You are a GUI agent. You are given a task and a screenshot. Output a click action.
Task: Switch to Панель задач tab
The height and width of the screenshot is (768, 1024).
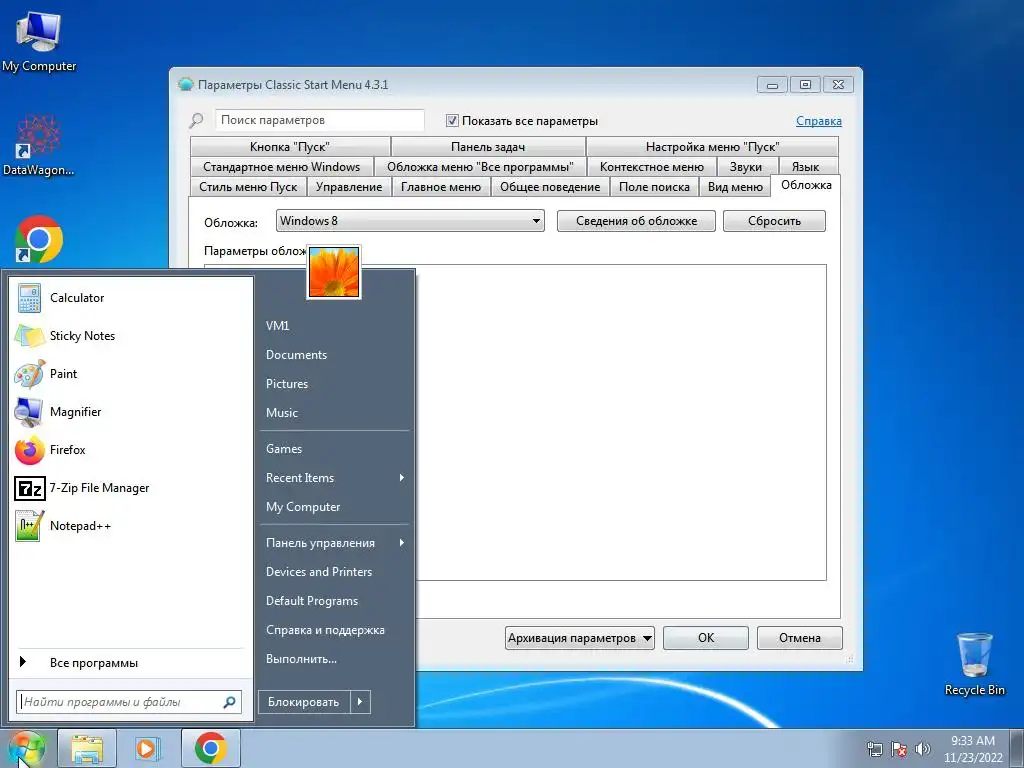pyautogui.click(x=488, y=147)
